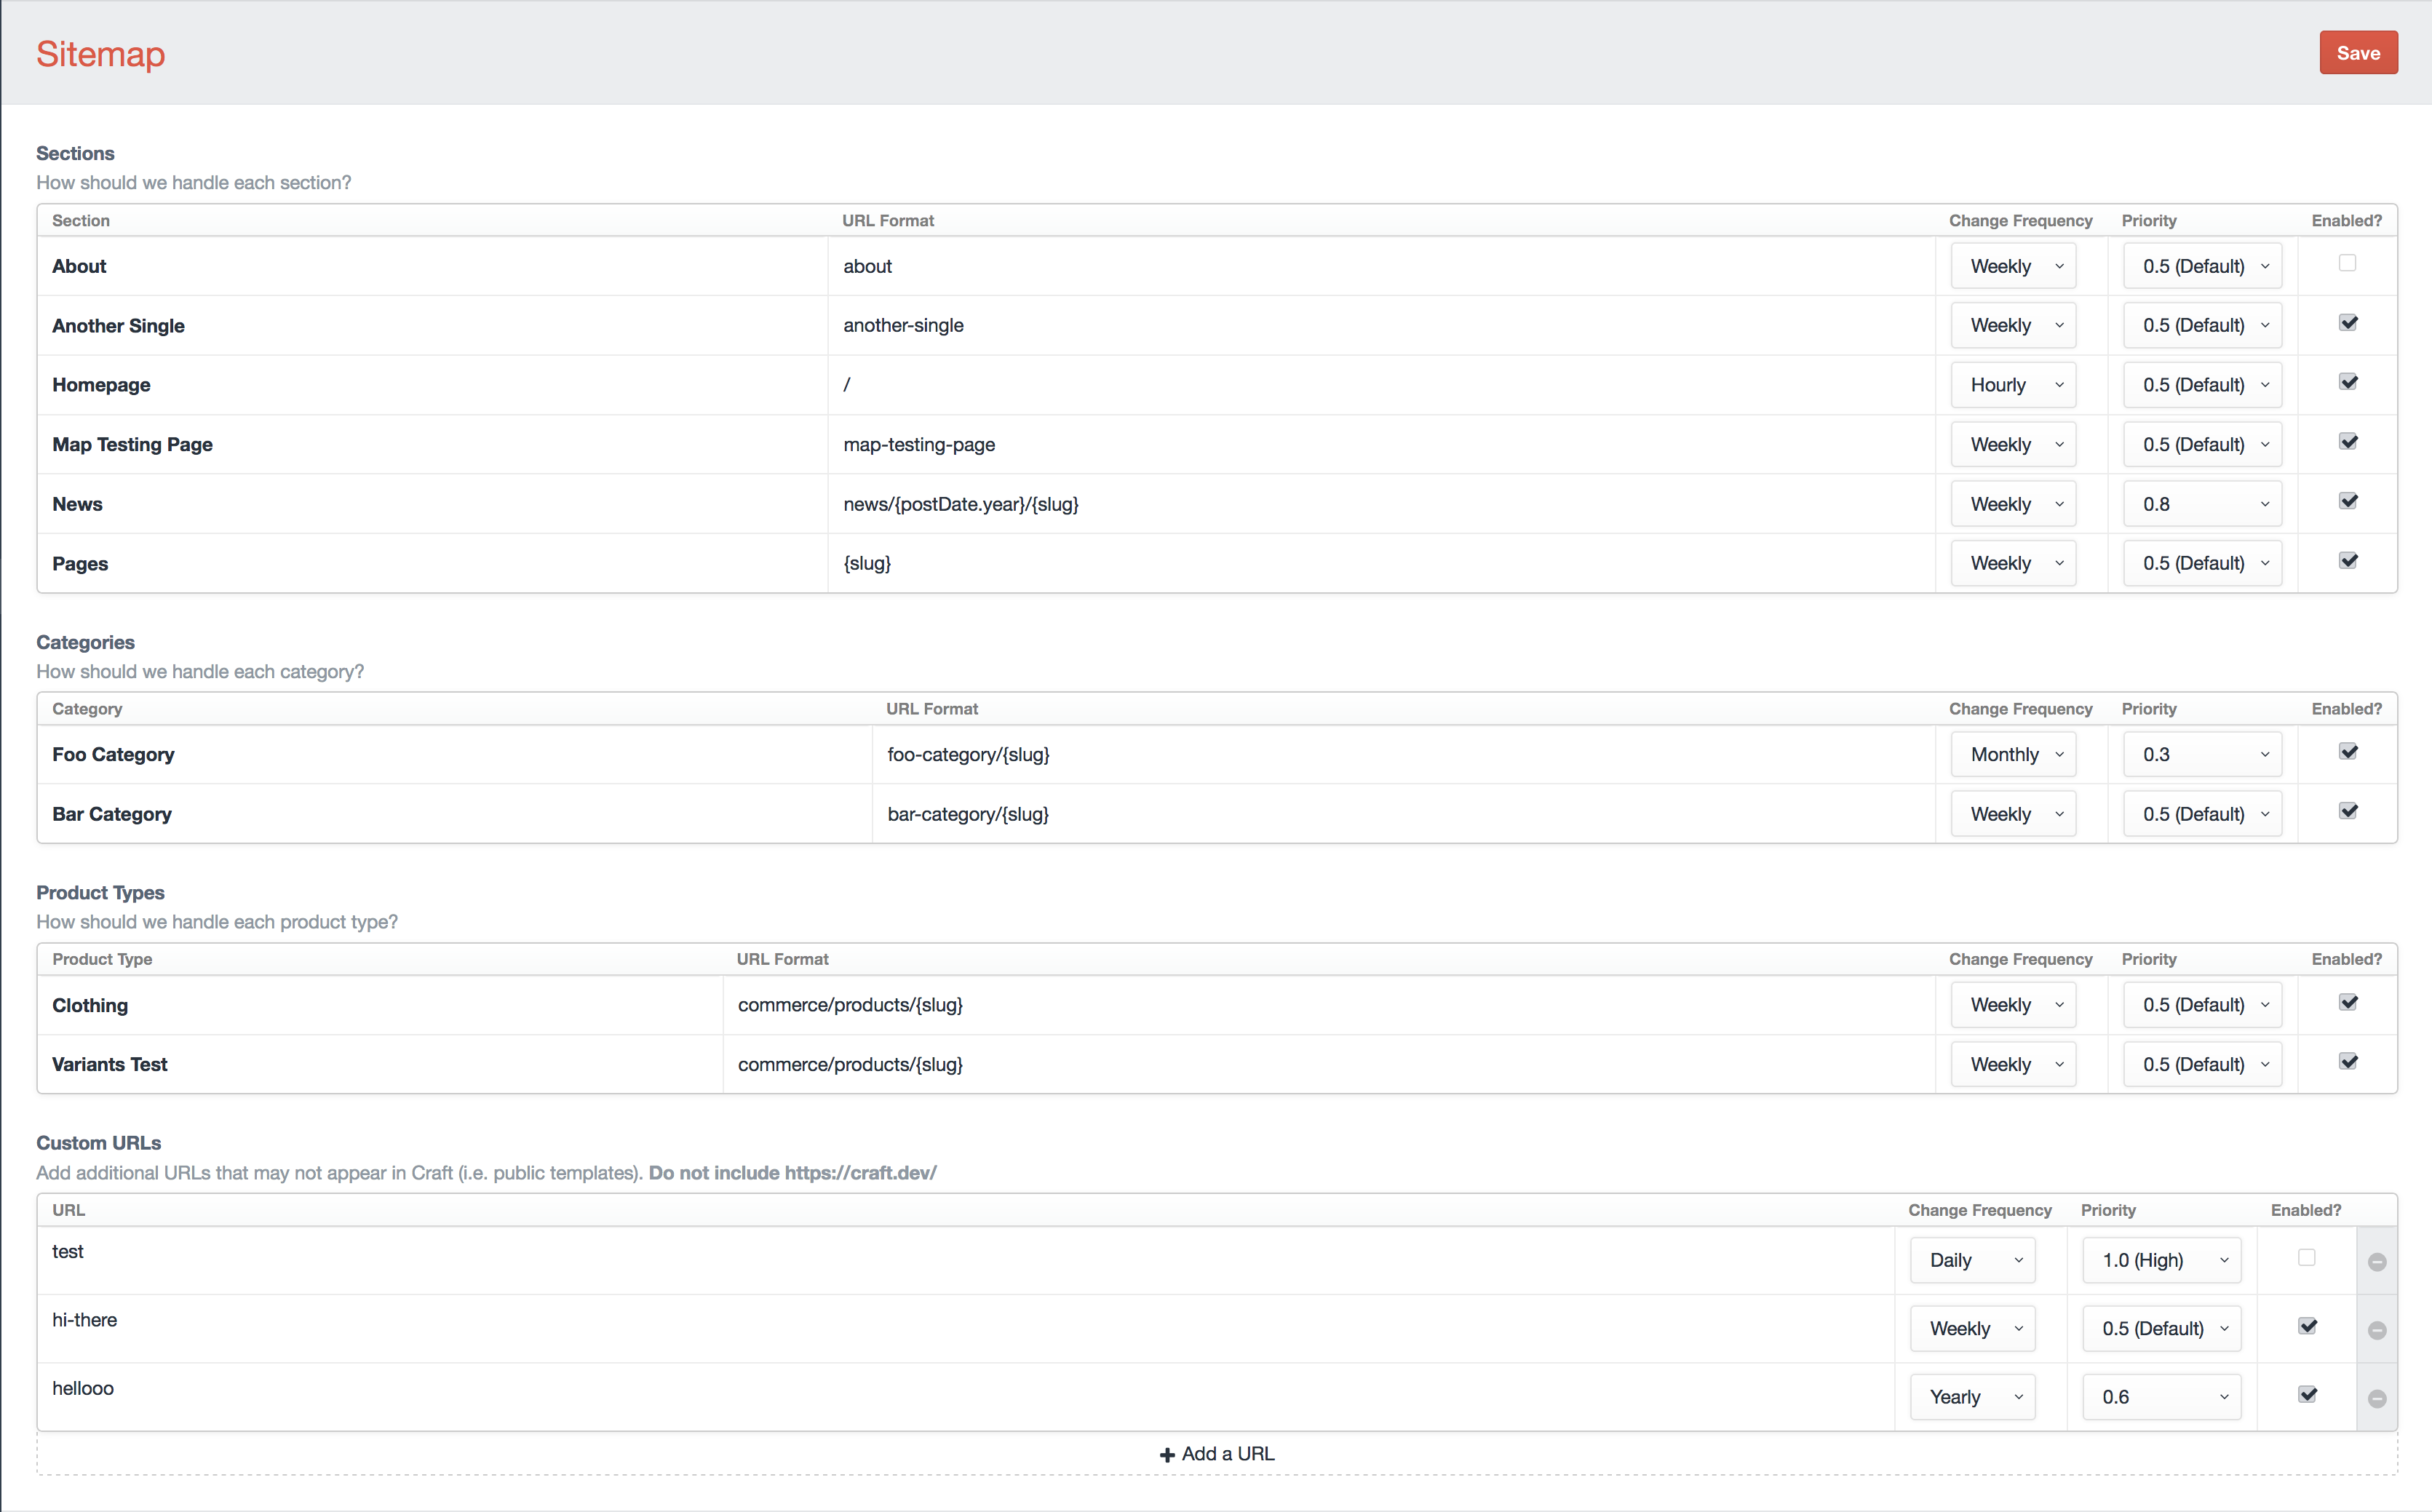Toggle the Pages section enabled checkbox

(2348, 561)
